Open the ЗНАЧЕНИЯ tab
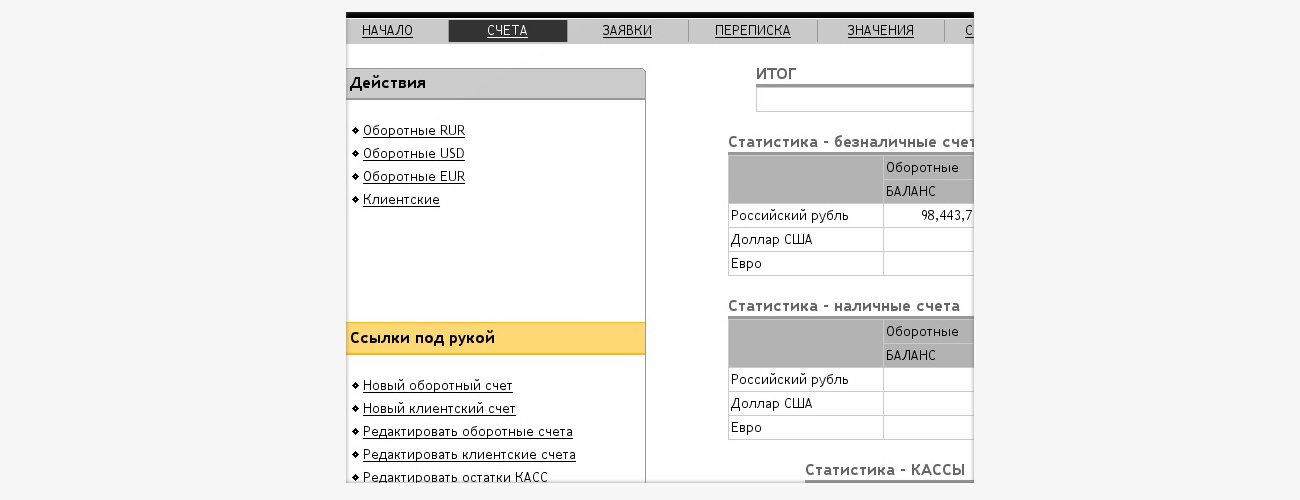This screenshot has width=1300, height=500. coord(880,31)
